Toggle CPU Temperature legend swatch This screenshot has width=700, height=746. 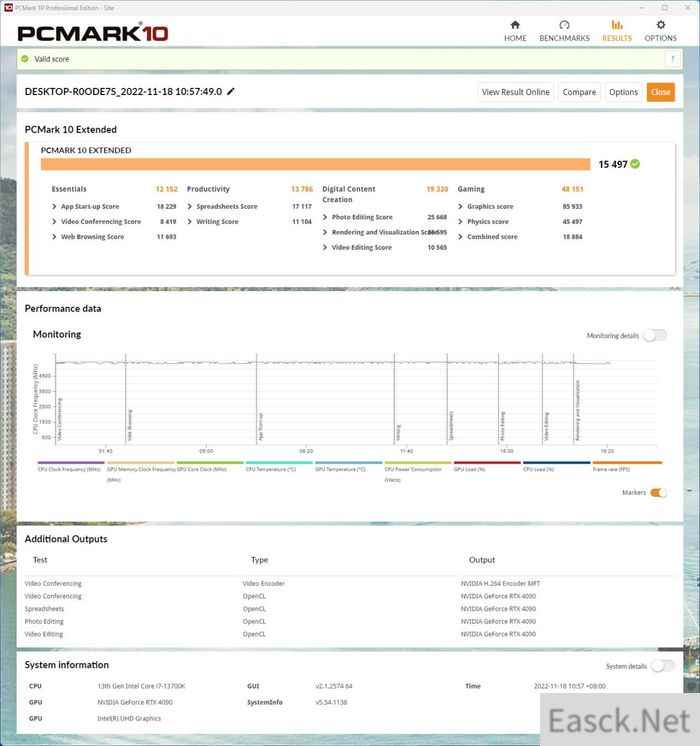(279, 462)
